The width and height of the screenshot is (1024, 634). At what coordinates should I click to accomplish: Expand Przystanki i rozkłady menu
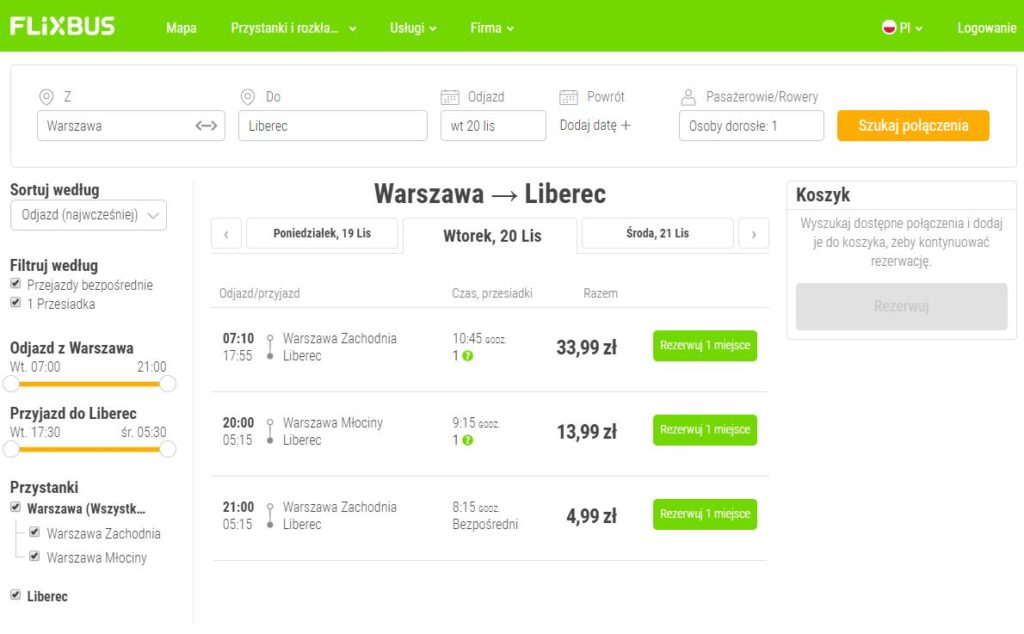tap(293, 28)
